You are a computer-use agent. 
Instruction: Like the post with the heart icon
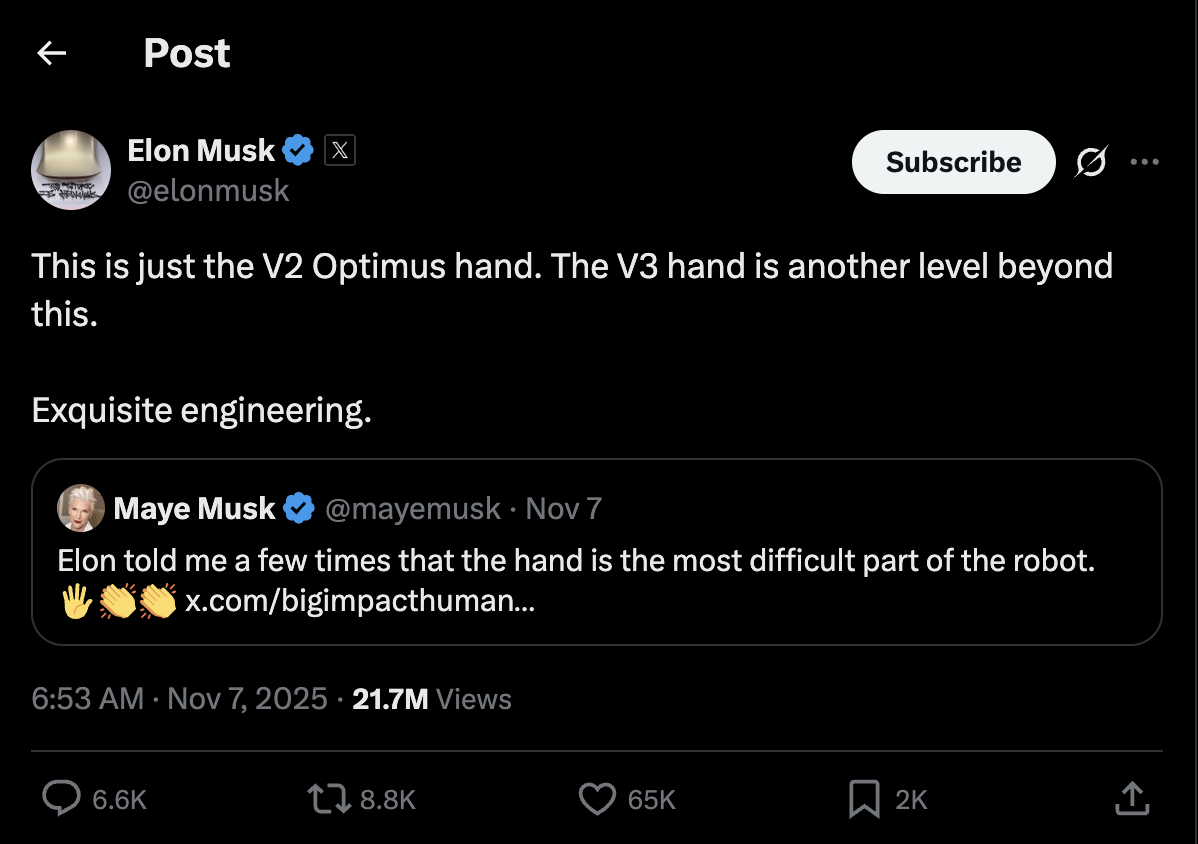pyautogui.click(x=598, y=799)
